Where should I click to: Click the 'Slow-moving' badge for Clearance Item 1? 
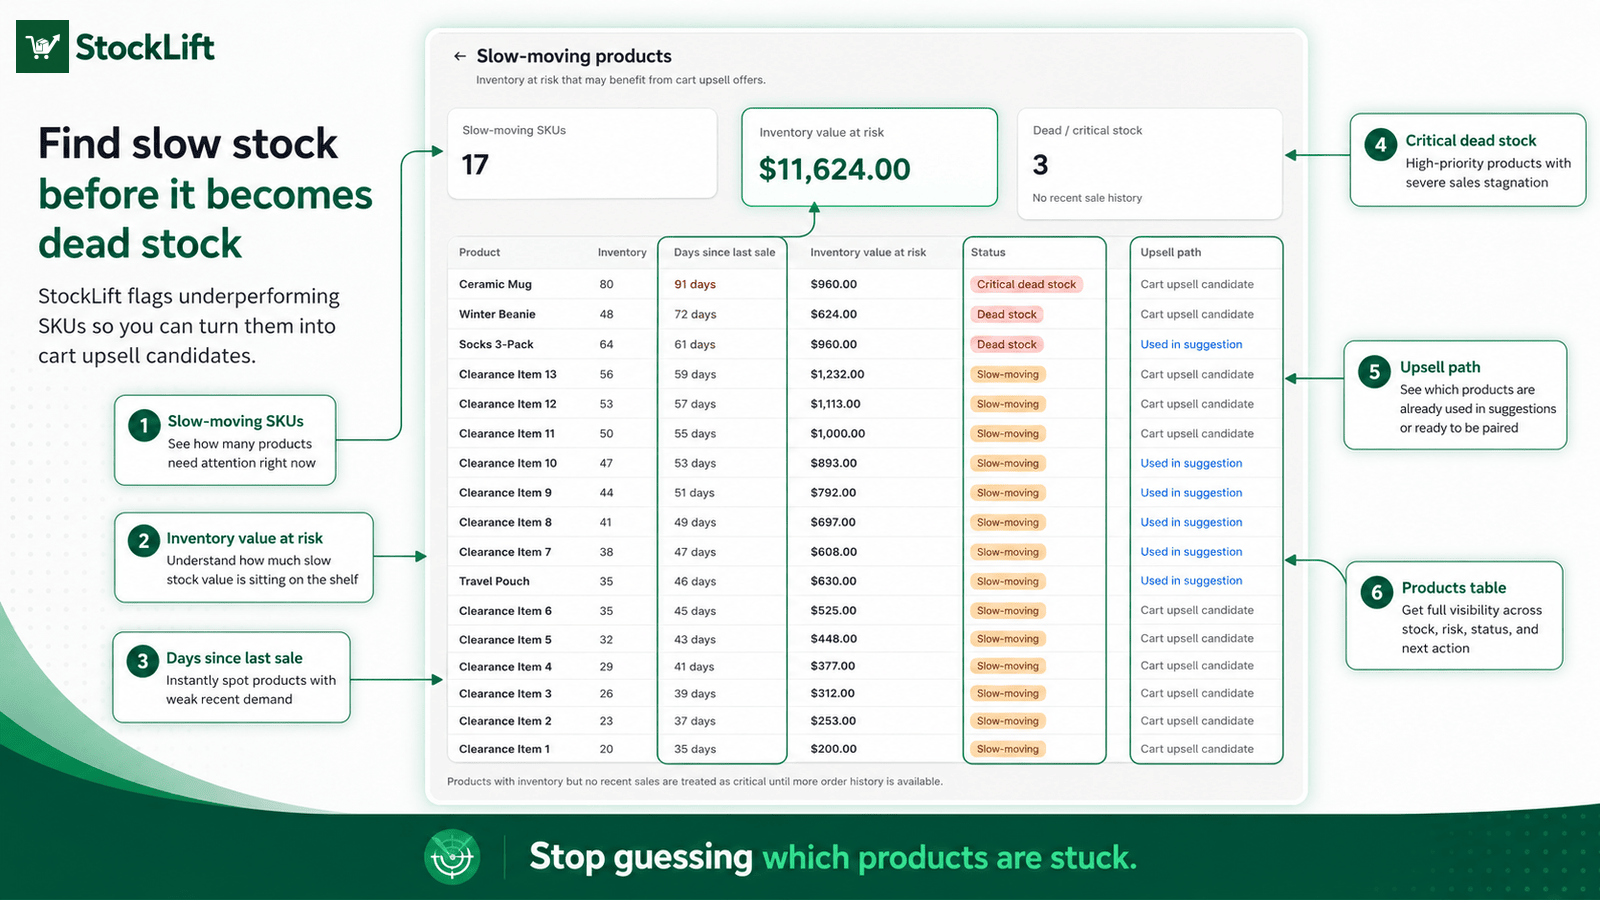click(x=1008, y=749)
